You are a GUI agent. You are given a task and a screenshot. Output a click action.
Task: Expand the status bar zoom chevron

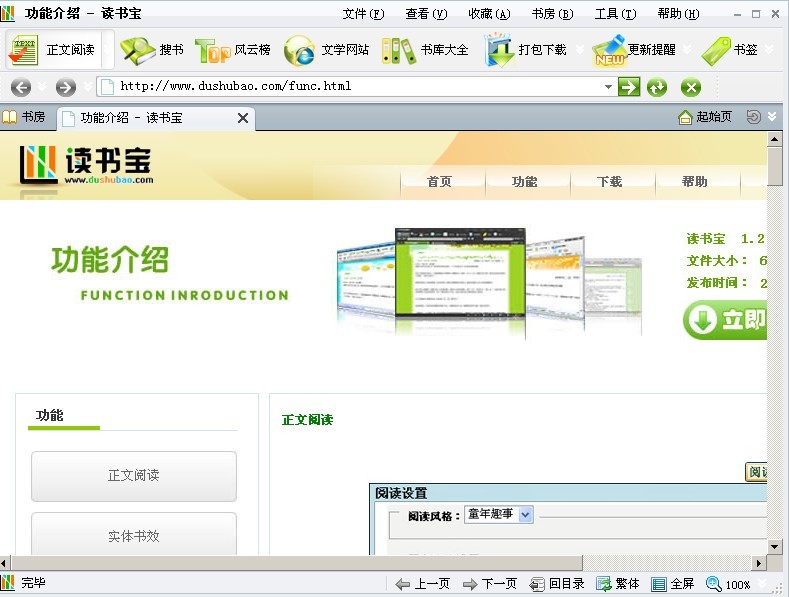[x=762, y=583]
